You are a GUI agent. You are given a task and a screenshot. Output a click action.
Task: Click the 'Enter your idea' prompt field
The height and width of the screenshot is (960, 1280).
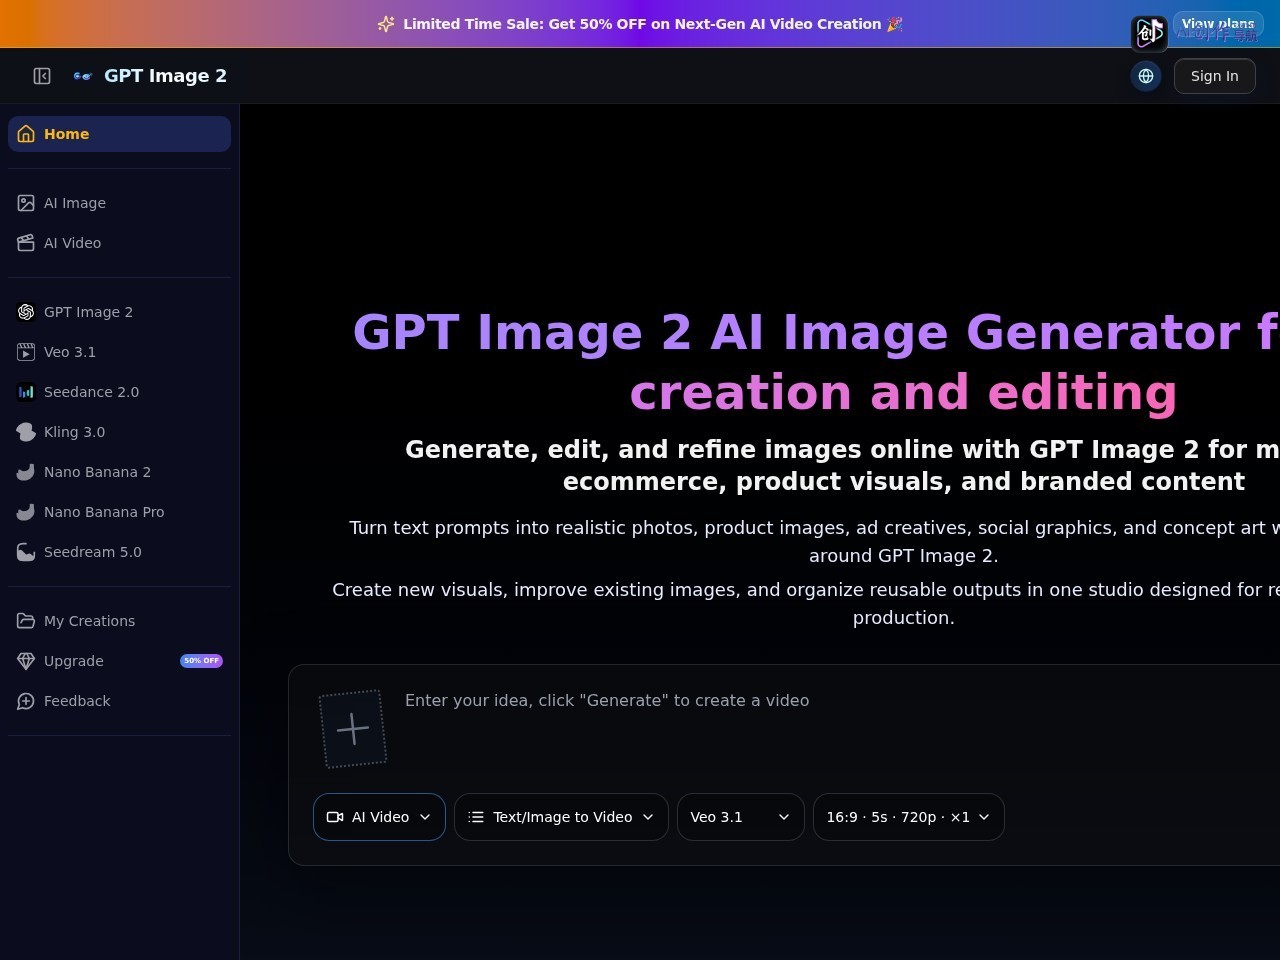click(x=840, y=730)
